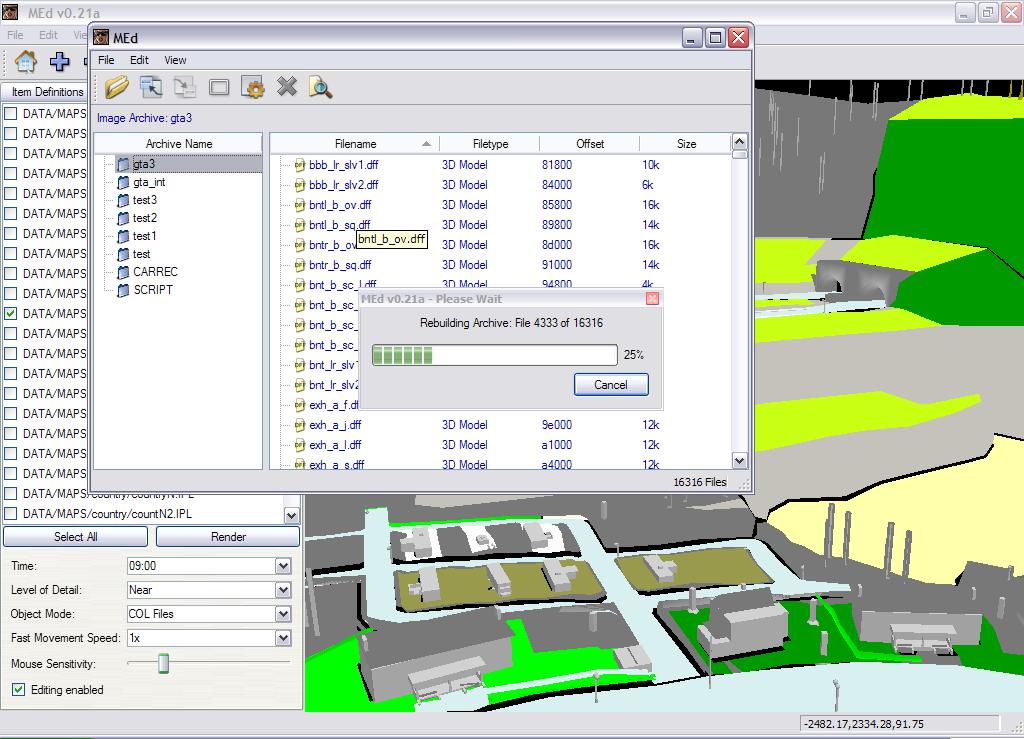Click the file icon beside bntl_b_ov.dff

(300, 205)
